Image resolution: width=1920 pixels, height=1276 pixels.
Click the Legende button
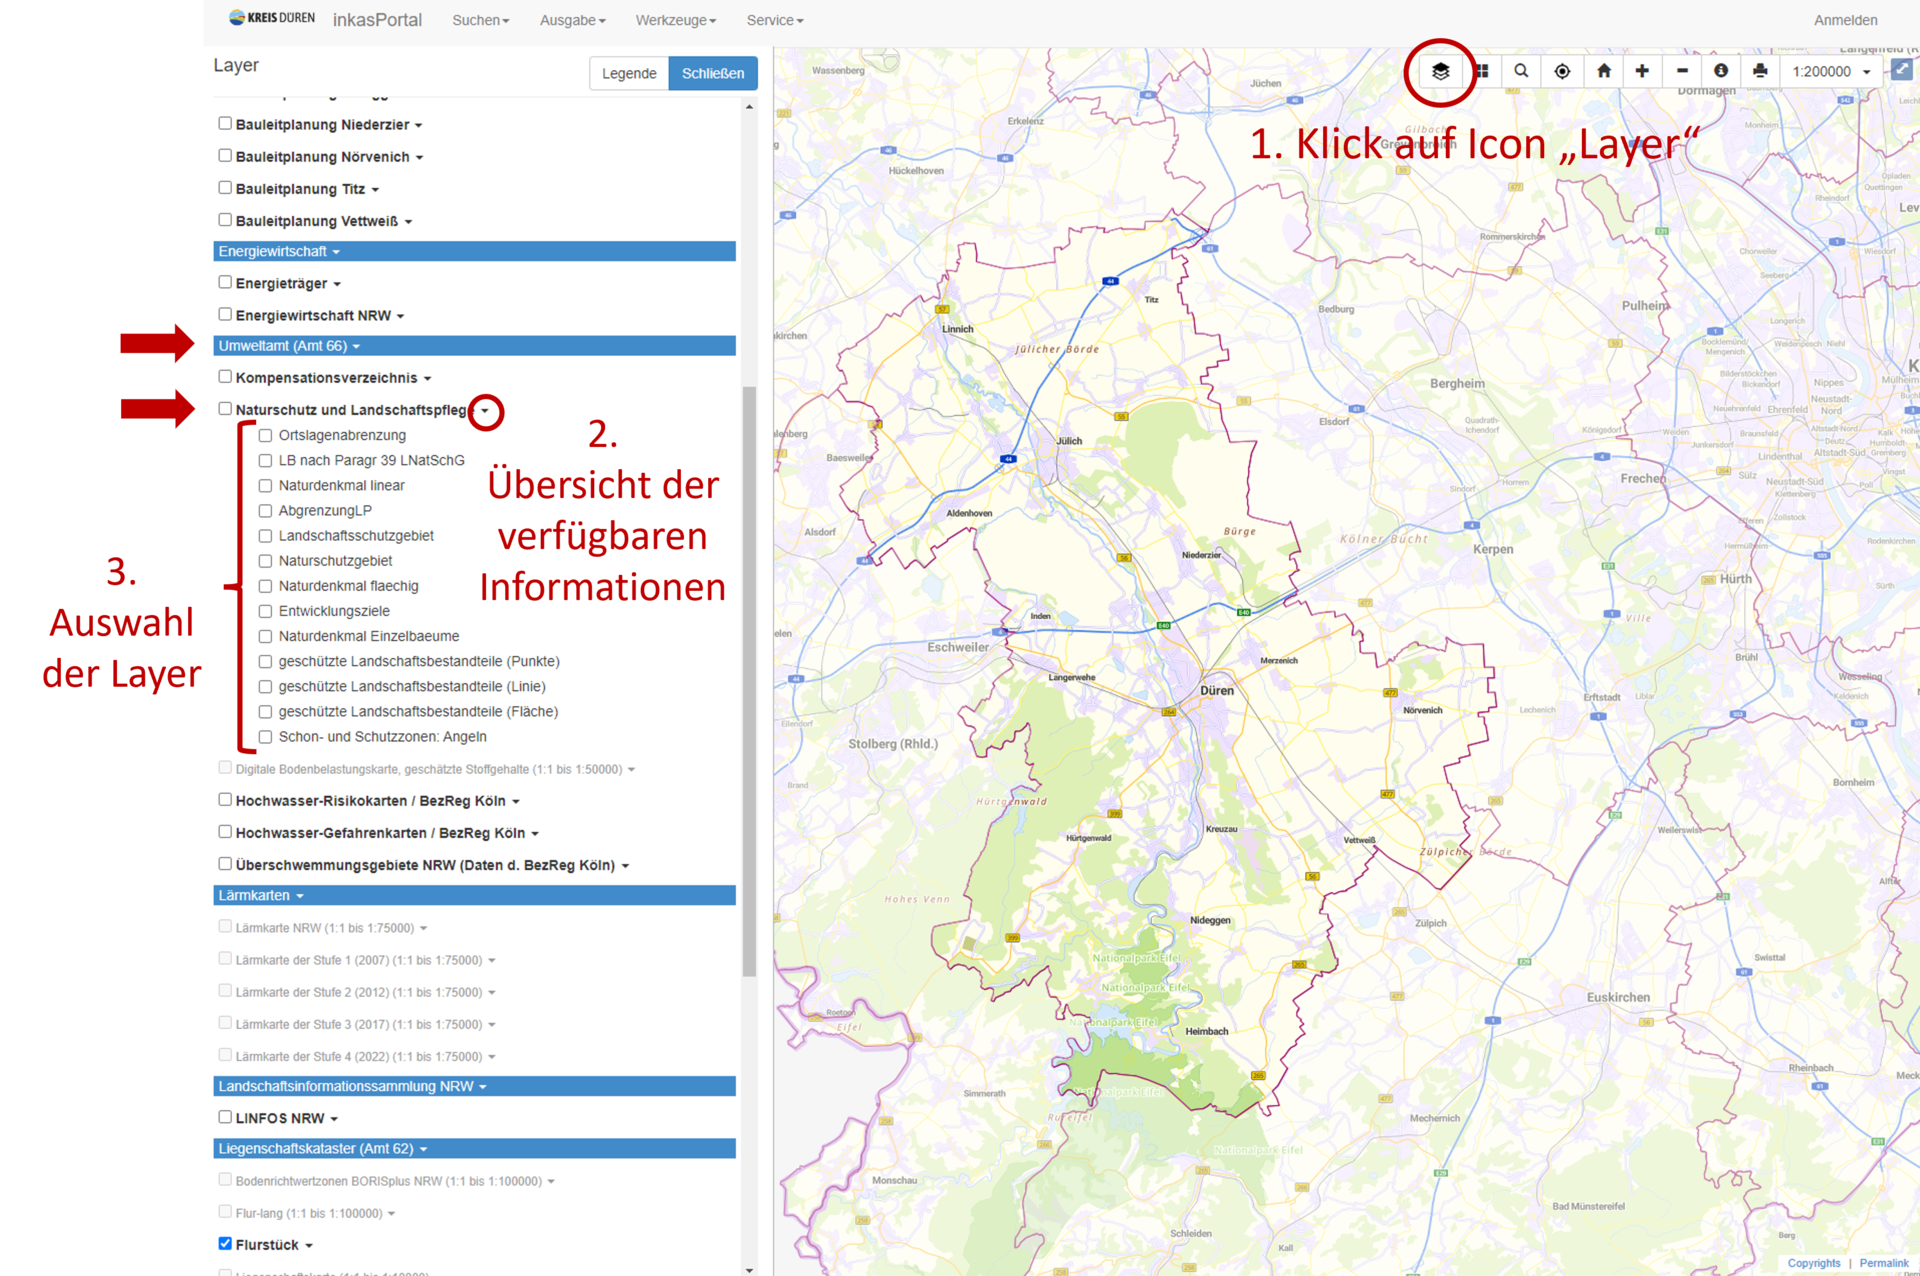(629, 73)
